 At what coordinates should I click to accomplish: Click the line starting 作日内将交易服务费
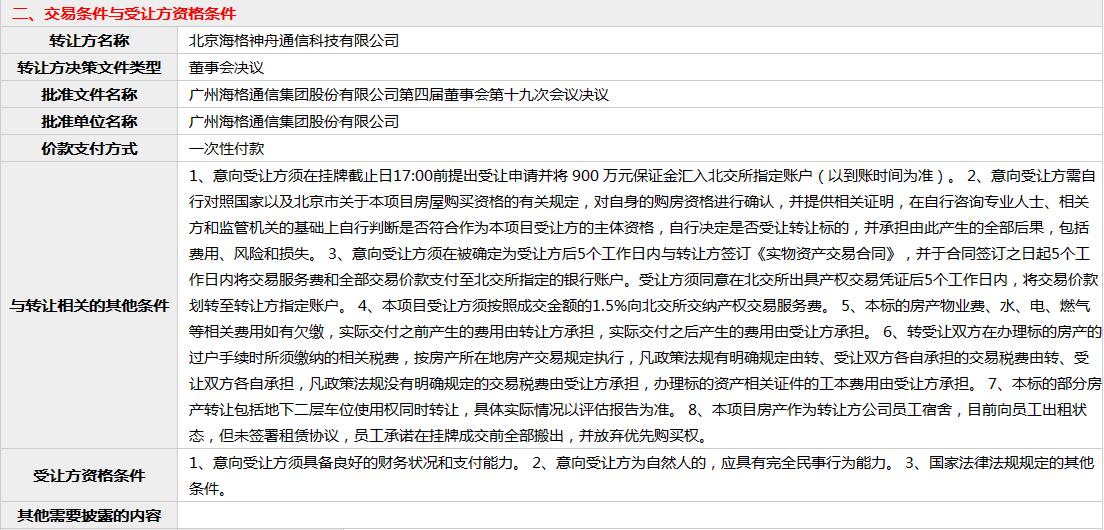pyautogui.click(x=642, y=280)
